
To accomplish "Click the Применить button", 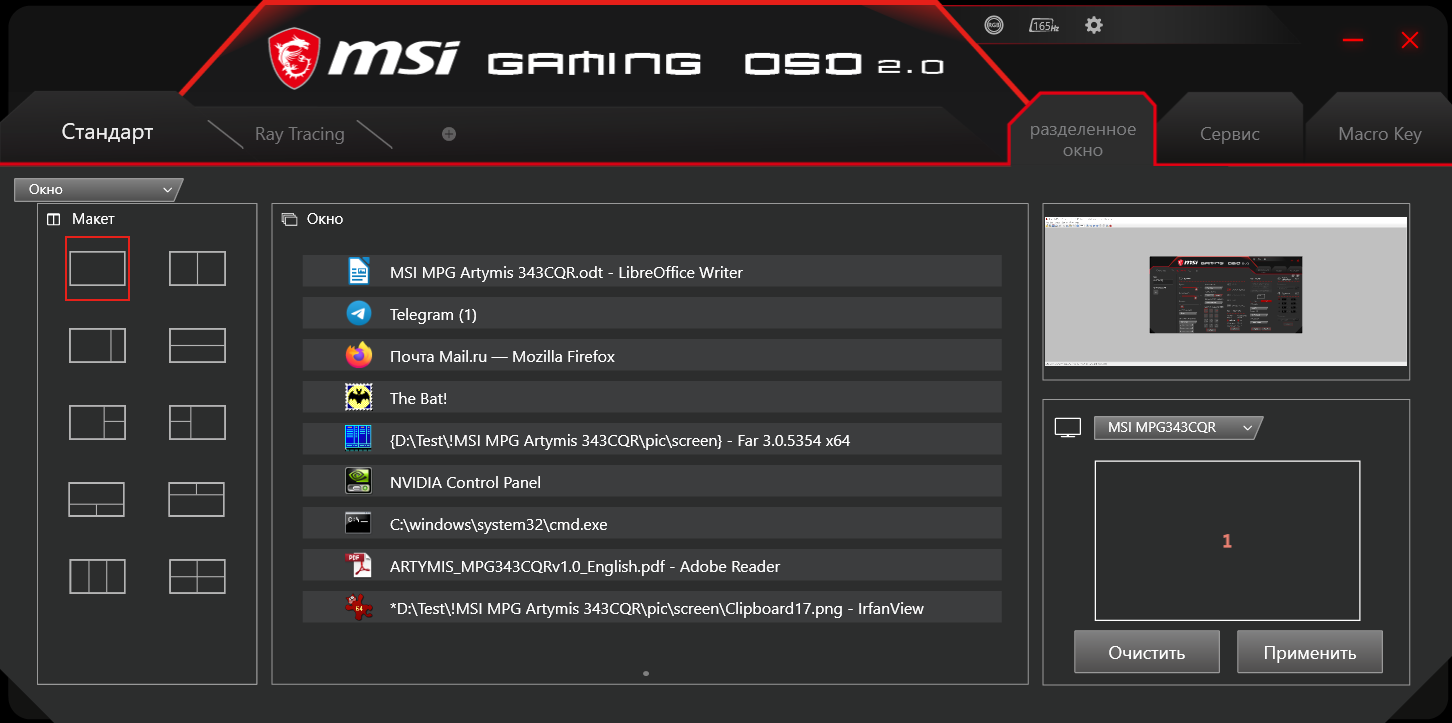I will tap(1310, 652).
